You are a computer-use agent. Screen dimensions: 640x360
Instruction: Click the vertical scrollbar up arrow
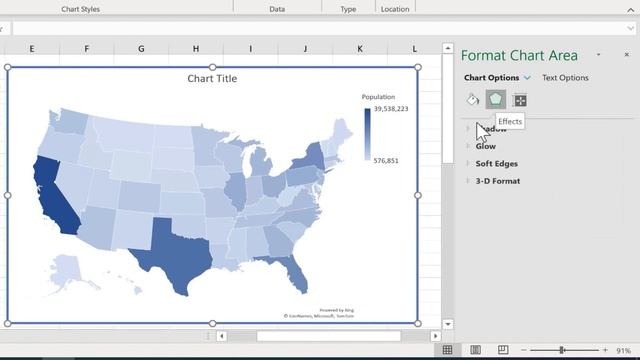point(448,48)
